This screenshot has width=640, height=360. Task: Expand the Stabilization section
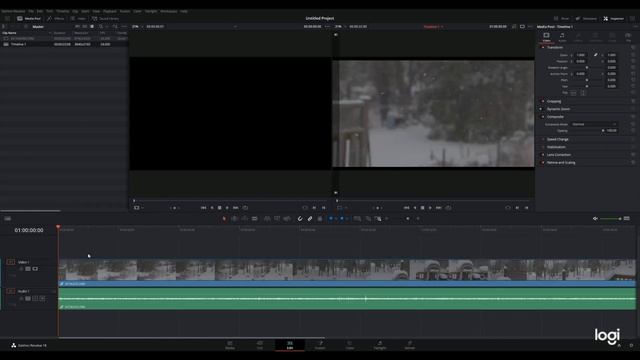pyautogui.click(x=556, y=147)
